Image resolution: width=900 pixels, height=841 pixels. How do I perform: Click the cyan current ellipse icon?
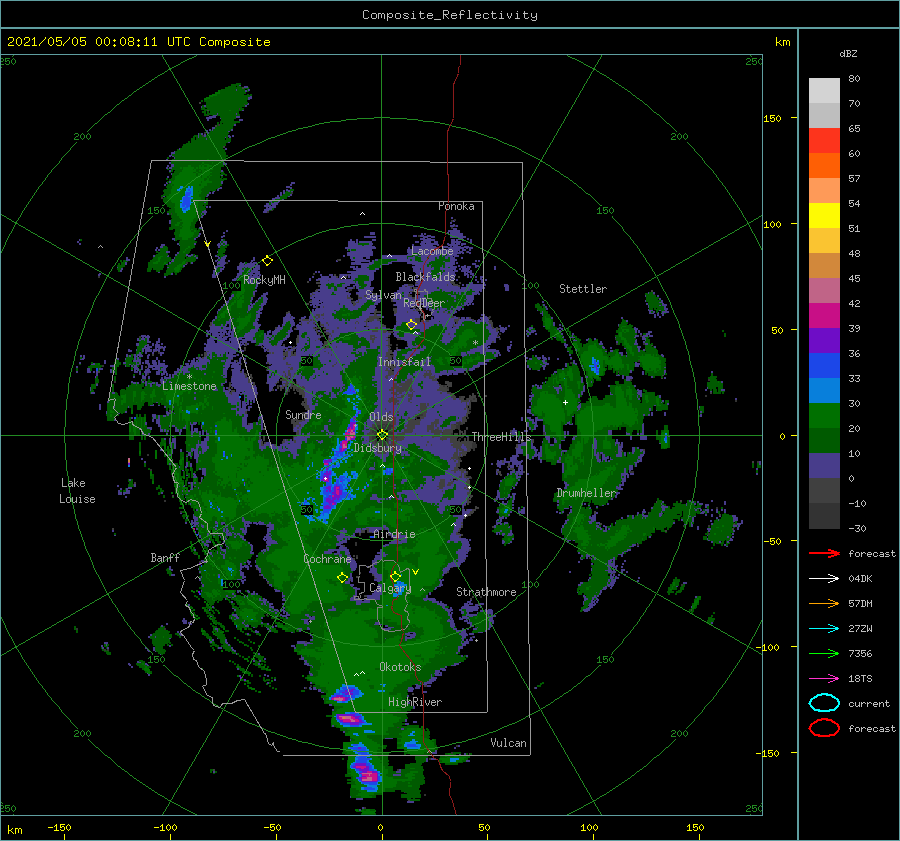tap(824, 703)
